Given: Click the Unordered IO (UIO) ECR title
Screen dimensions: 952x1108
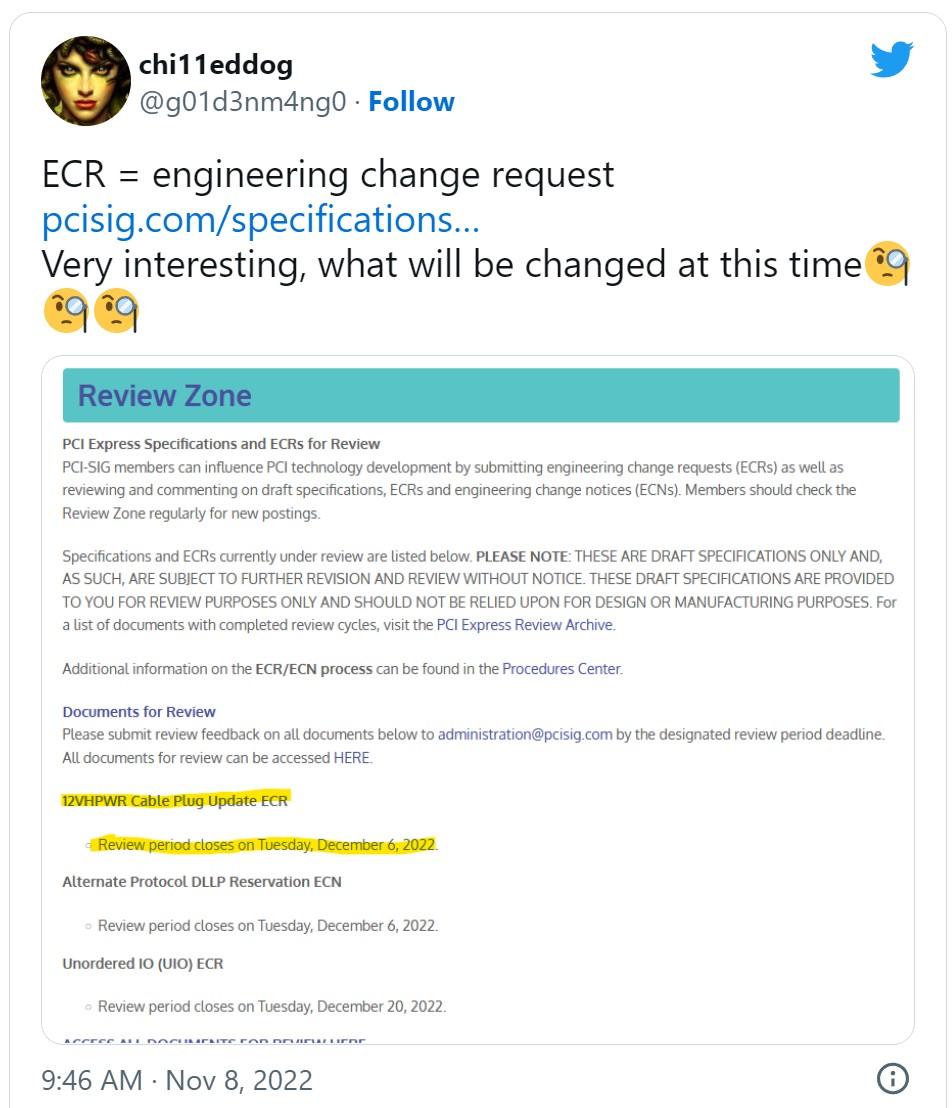Looking at the screenshot, I should 143,964.
